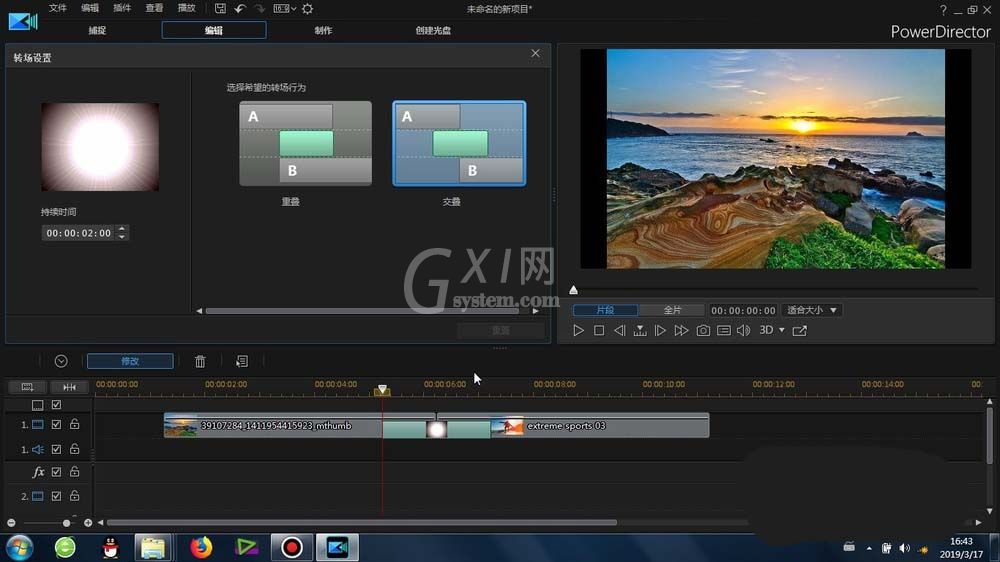
Task: Close the 转场设置 panel
Action: pos(535,54)
